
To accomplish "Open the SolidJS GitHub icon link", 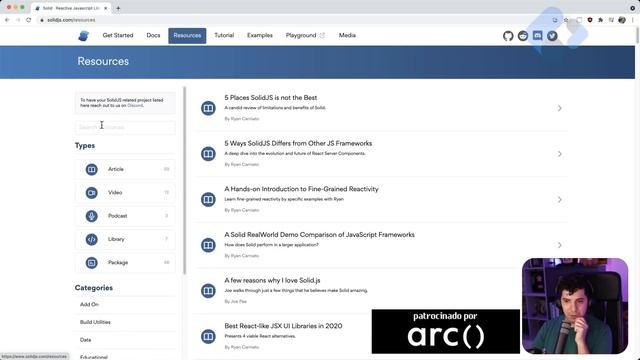I will [508, 36].
